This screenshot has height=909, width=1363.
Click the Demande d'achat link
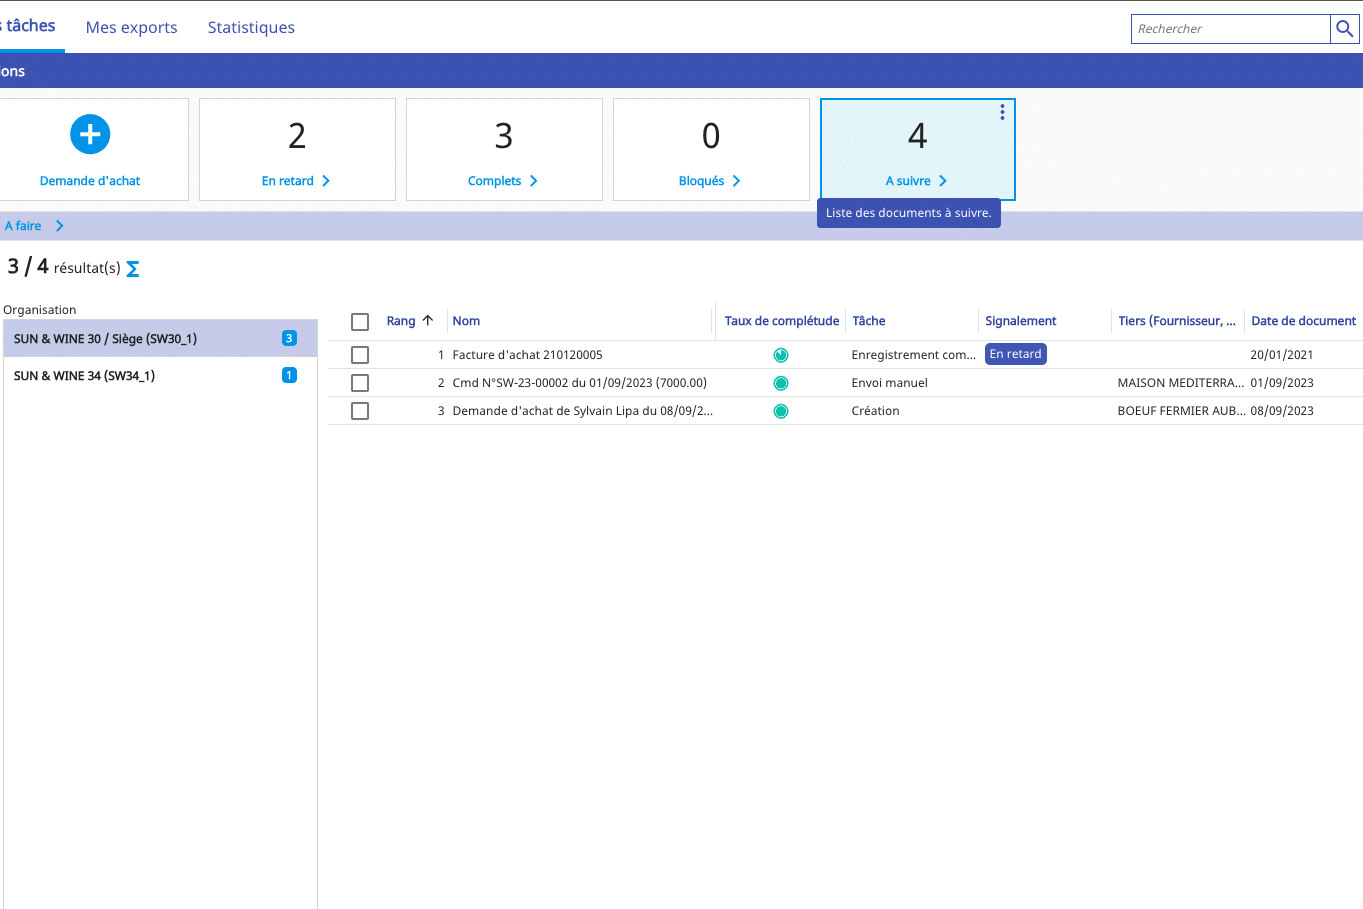pos(90,181)
